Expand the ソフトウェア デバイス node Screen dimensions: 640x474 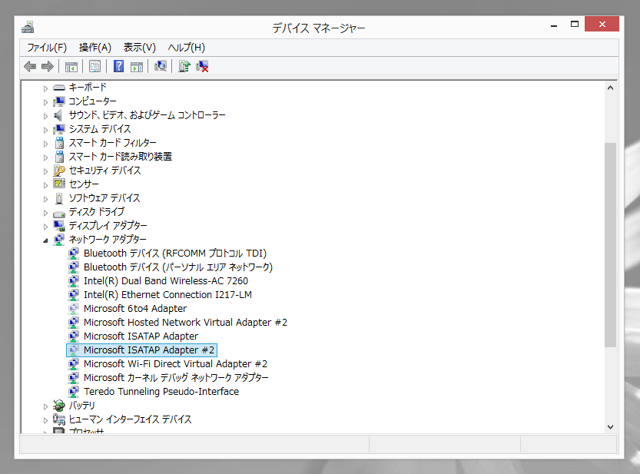pos(45,199)
